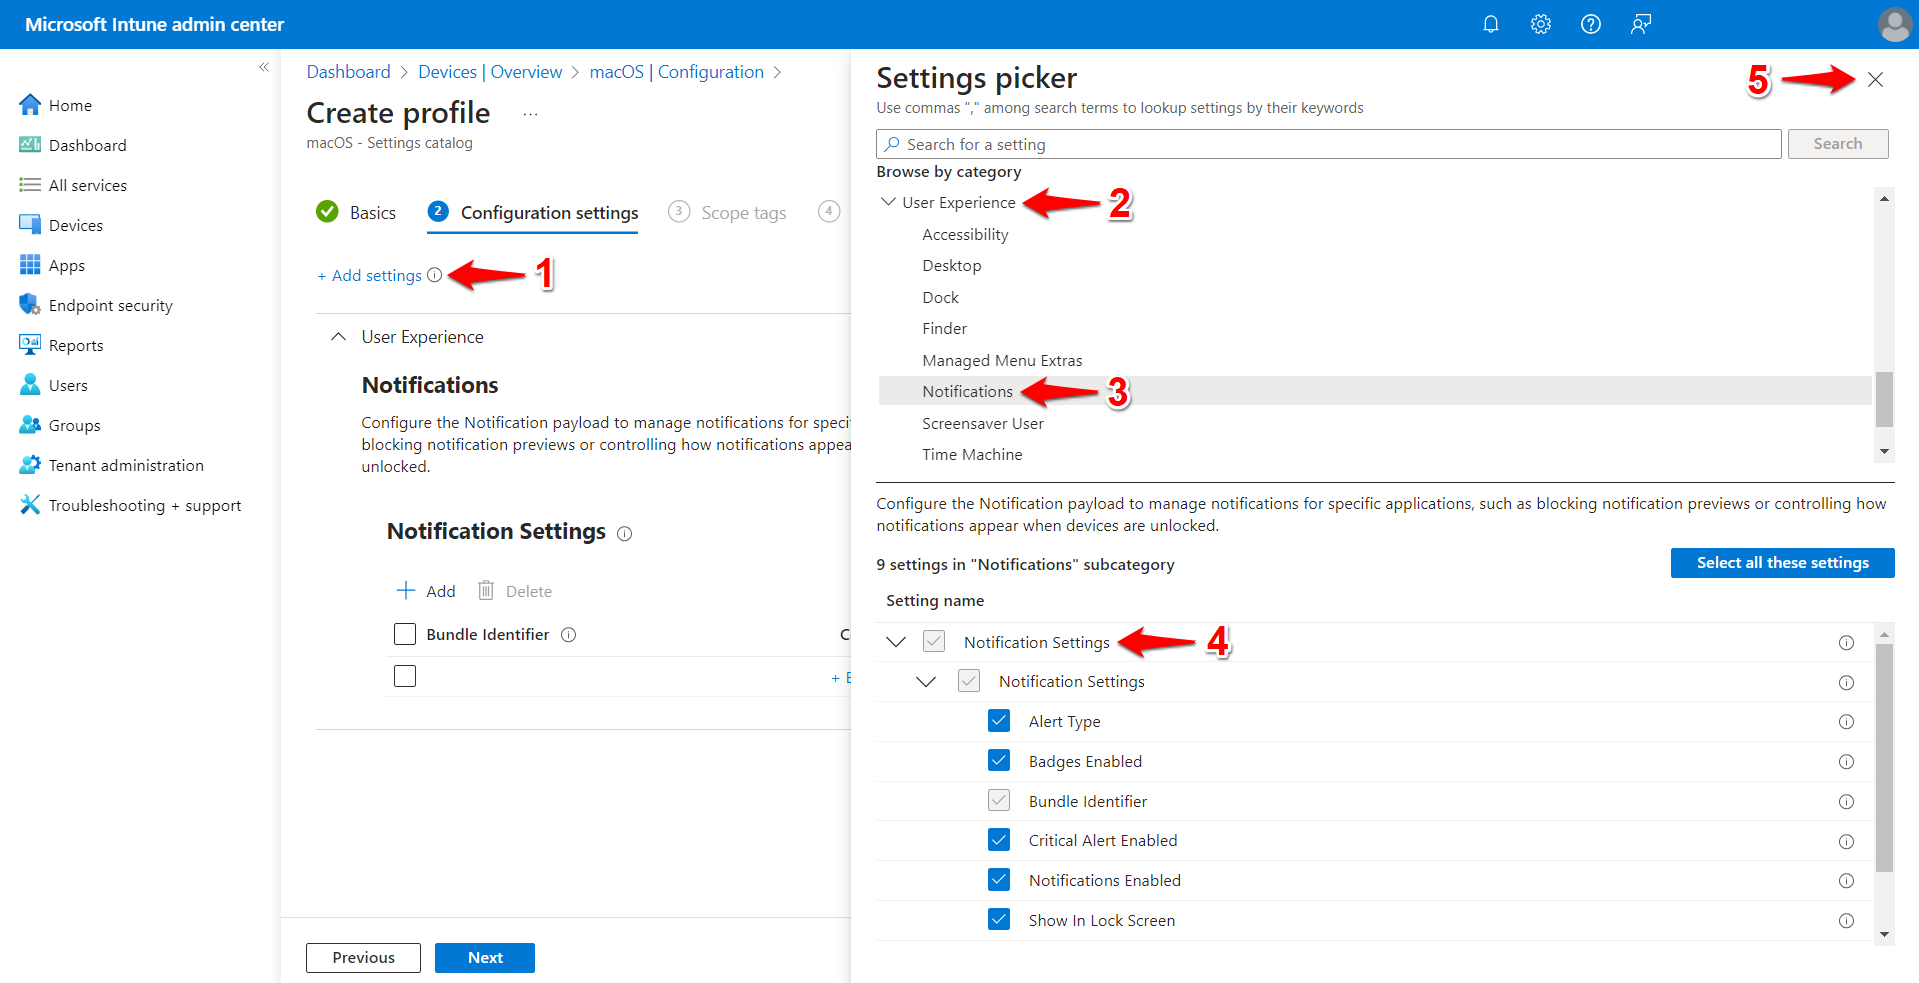Go to the Scope tags step
Viewport: 1919px width, 983px height.
coord(727,212)
